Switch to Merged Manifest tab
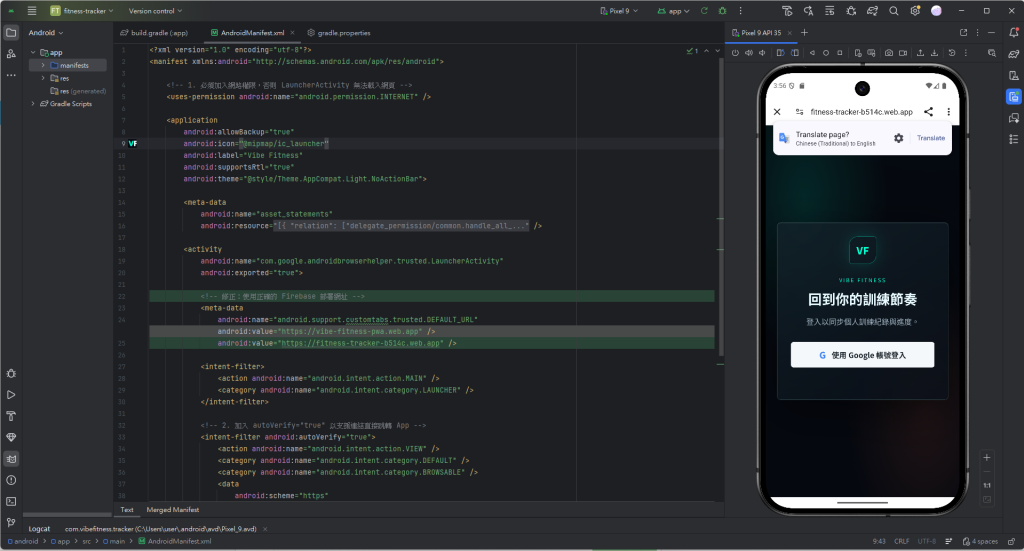The height and width of the screenshot is (551, 1024). coord(172,510)
